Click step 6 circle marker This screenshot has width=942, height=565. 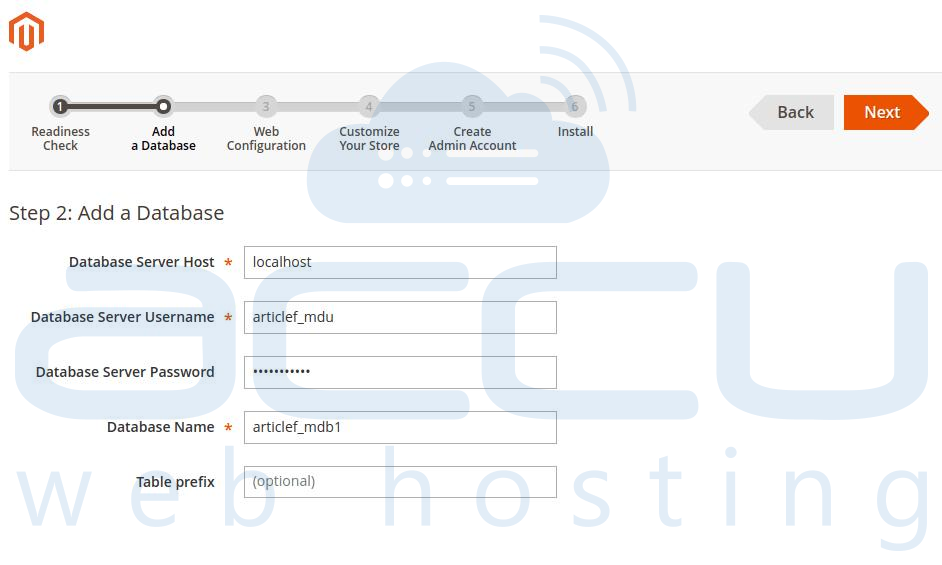pyautogui.click(x=575, y=106)
